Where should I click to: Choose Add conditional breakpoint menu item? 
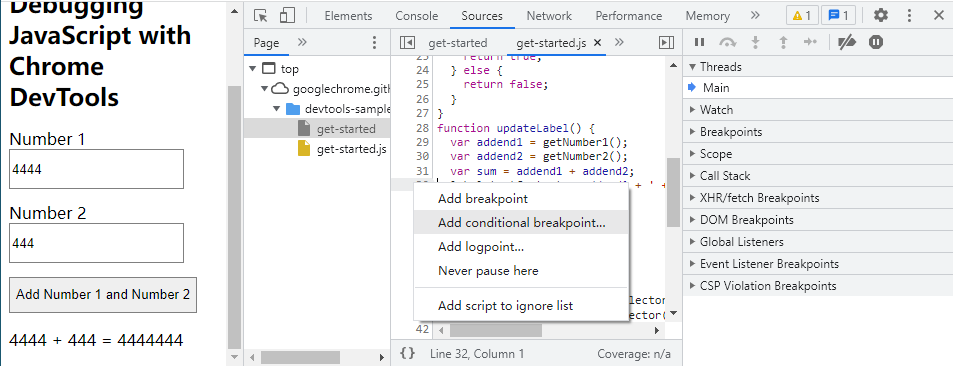pyautogui.click(x=521, y=223)
